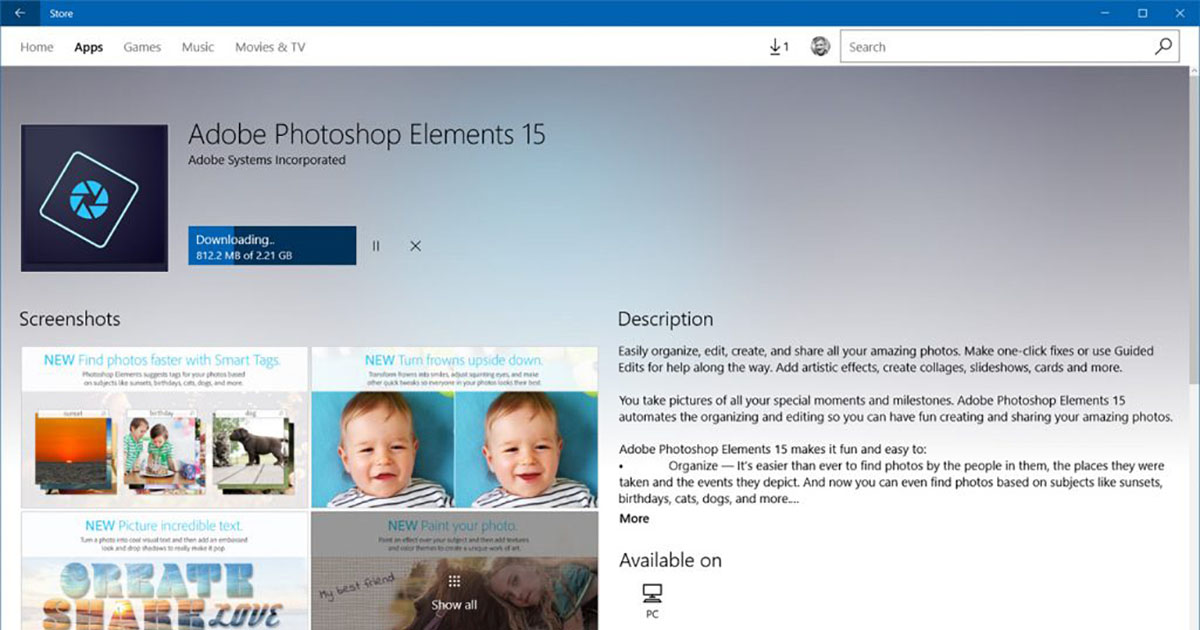Show all screenshots
Image resolution: width=1200 pixels, height=630 pixels.
coord(454,592)
